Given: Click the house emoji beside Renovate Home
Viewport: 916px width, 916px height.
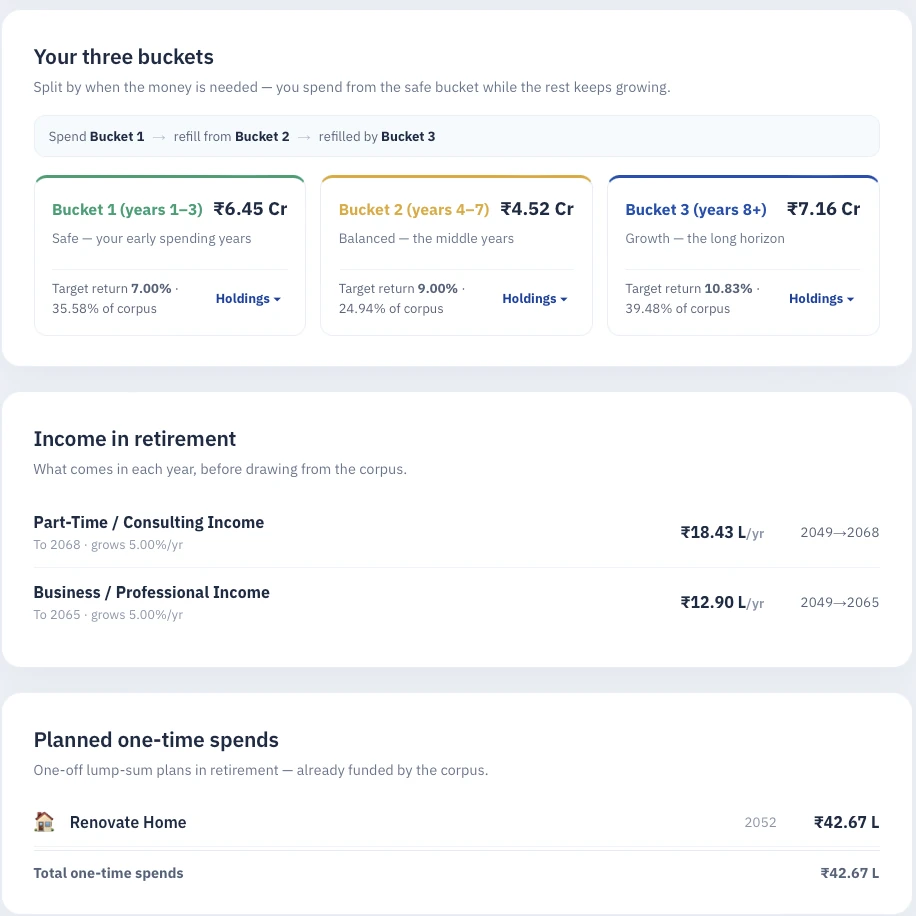Looking at the screenshot, I should click(x=44, y=822).
